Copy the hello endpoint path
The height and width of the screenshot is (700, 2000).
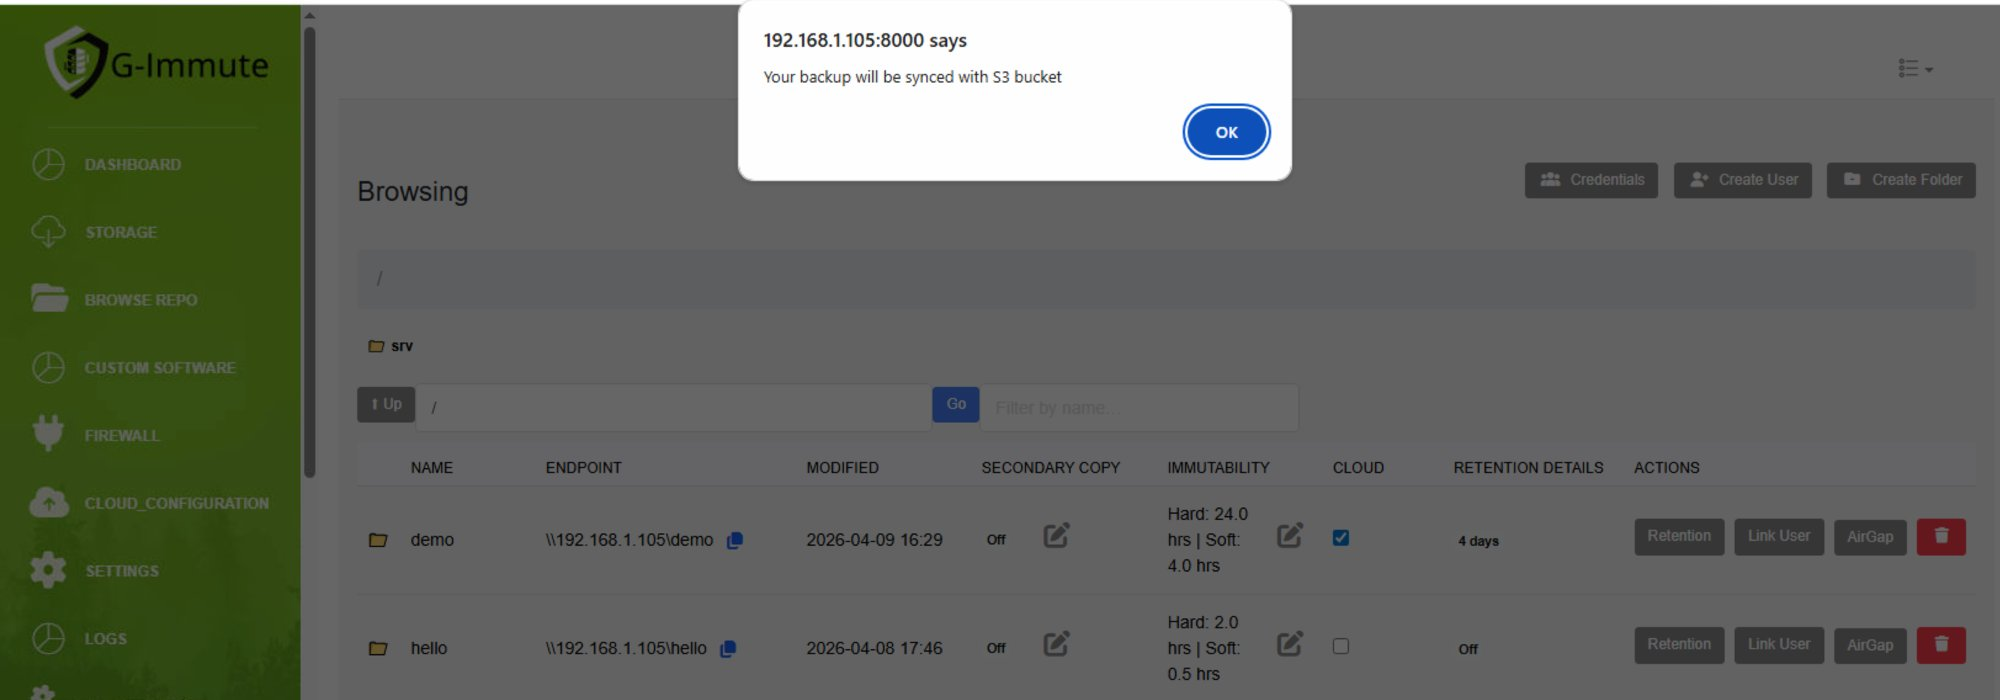click(x=728, y=648)
